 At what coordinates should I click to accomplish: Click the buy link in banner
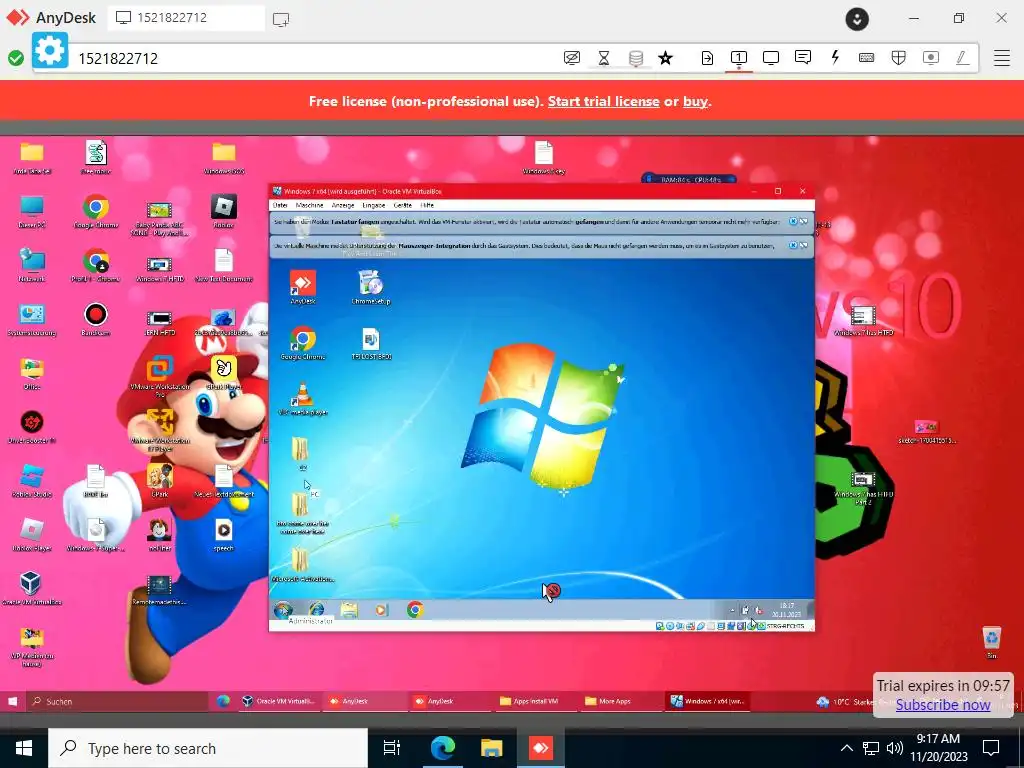pos(695,101)
